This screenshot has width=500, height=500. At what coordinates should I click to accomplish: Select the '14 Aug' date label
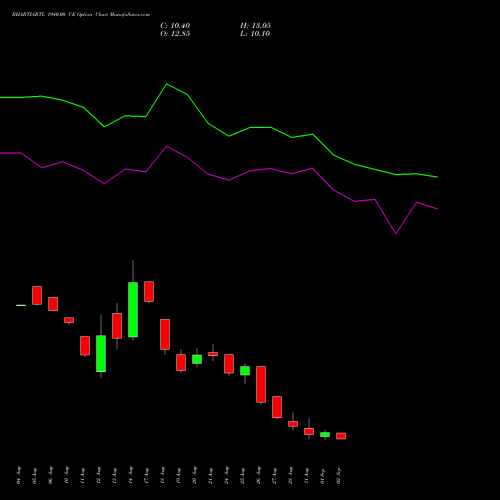131,475
